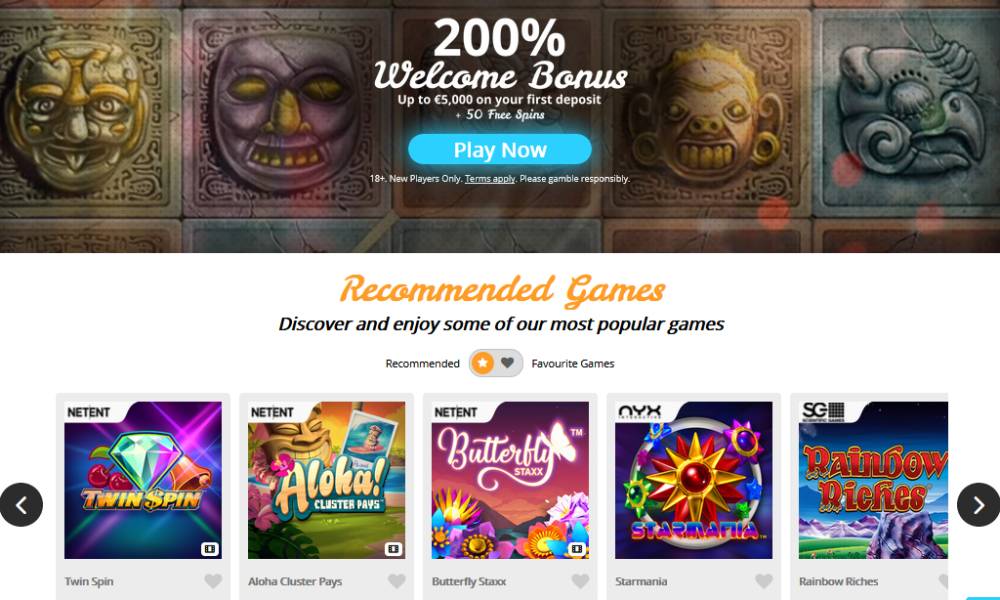Select the Favourite Games label
Screen dimensions: 1000x600
pos(573,363)
